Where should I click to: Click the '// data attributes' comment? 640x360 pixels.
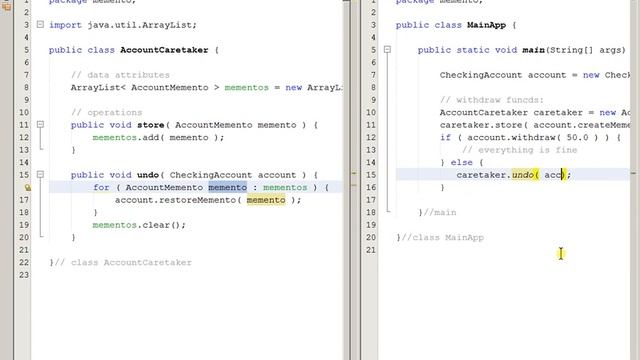click(120, 75)
